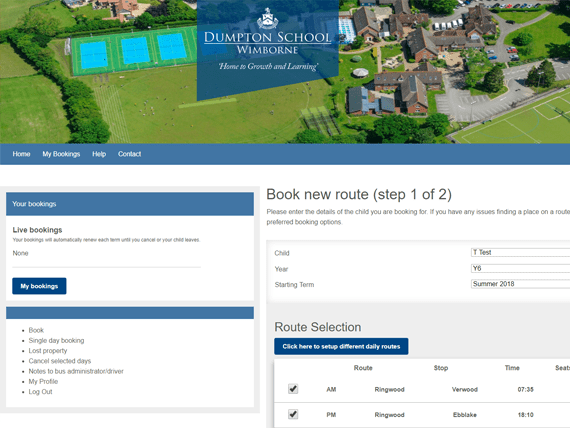Click Ringwood in the PM row

point(389,415)
